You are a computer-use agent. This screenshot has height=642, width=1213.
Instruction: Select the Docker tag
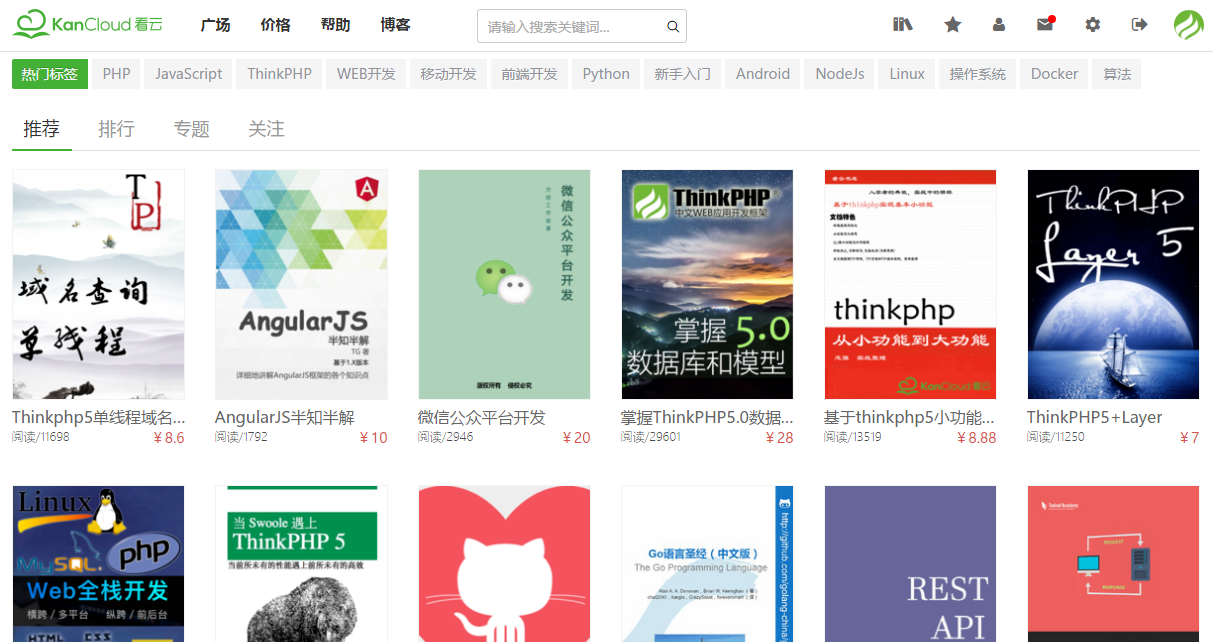pyautogui.click(x=1054, y=74)
